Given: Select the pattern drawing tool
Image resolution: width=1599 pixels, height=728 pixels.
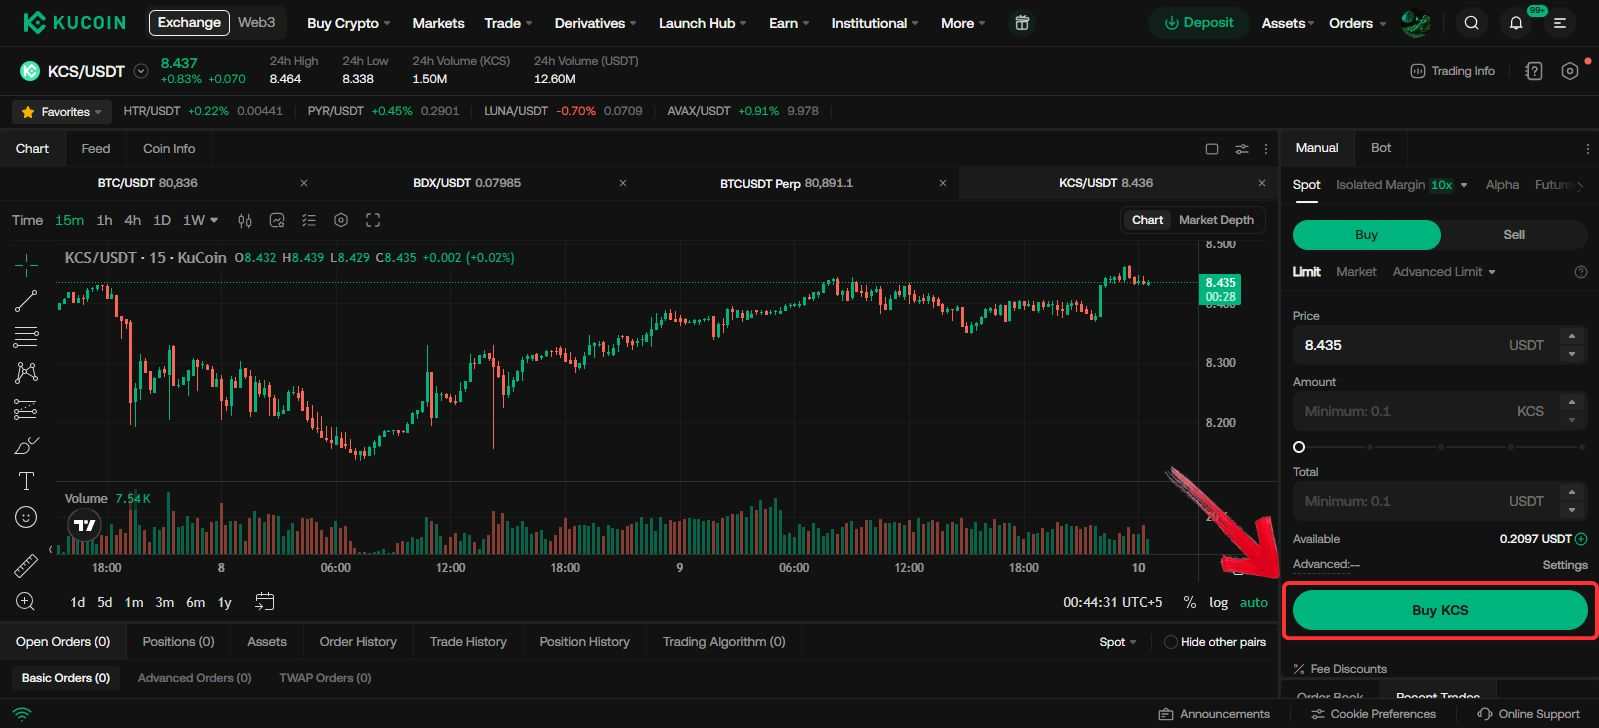Looking at the screenshot, I should [x=26, y=372].
